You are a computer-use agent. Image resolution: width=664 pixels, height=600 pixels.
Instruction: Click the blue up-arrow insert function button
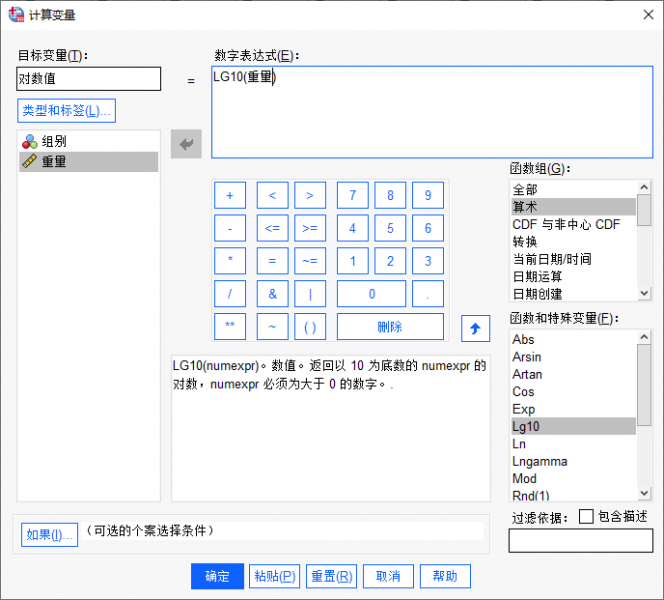click(475, 328)
